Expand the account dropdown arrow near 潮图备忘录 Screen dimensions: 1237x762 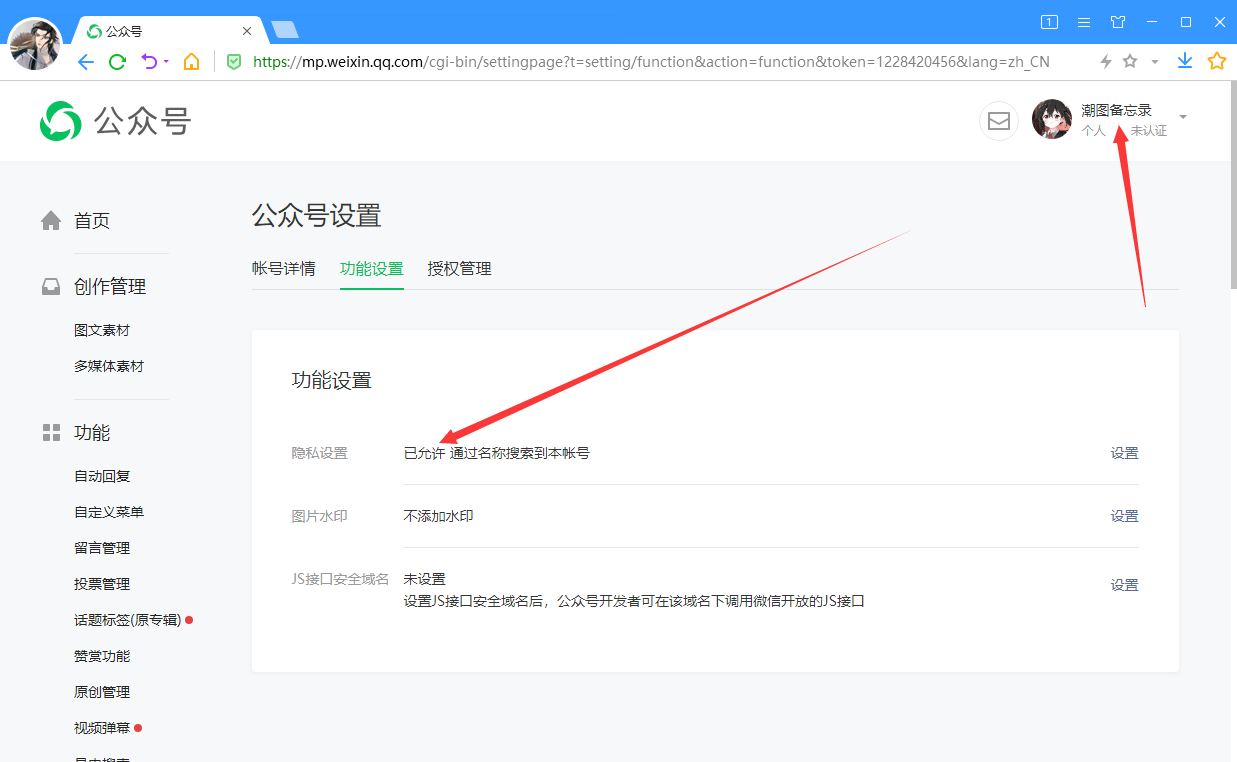[1183, 116]
